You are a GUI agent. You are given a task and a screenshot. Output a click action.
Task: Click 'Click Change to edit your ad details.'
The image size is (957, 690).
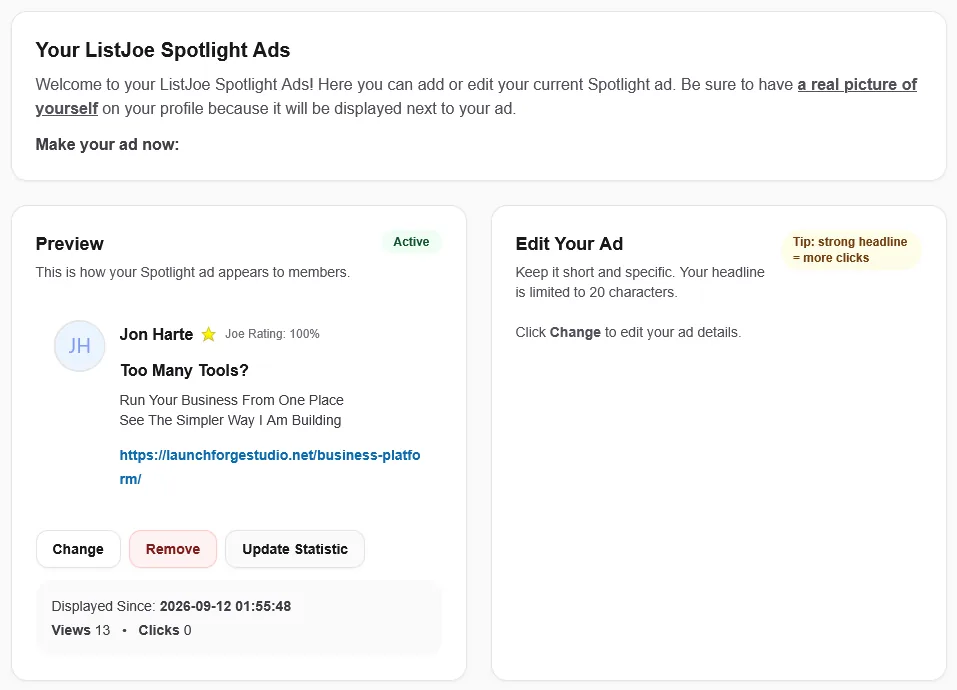(628, 332)
